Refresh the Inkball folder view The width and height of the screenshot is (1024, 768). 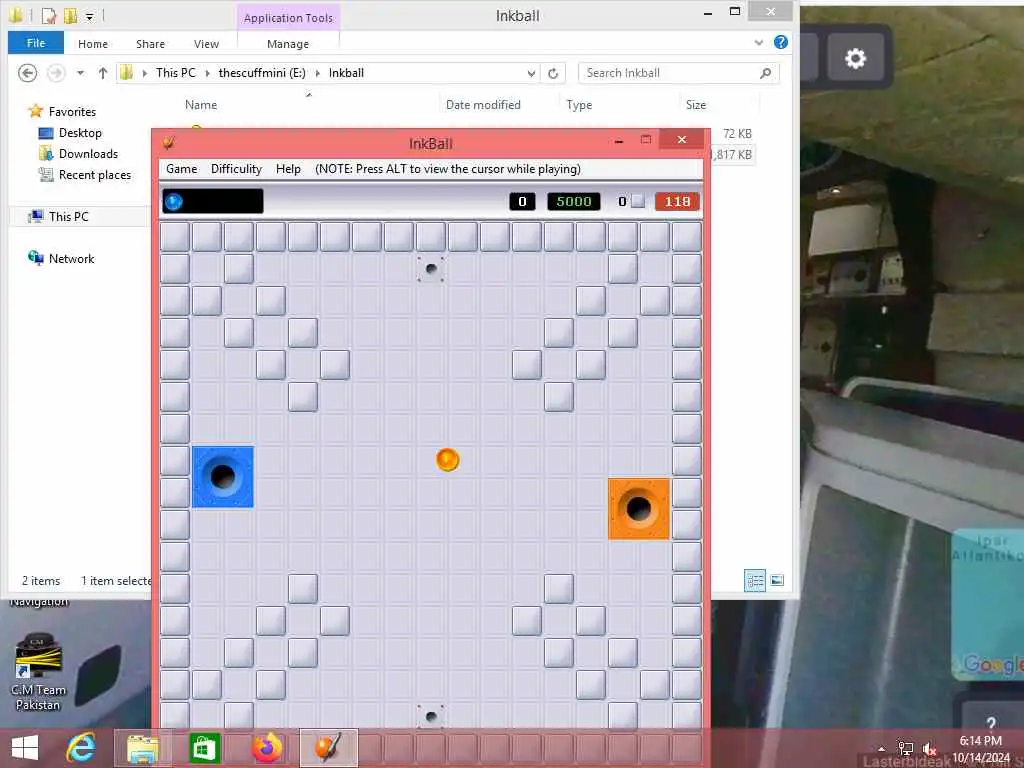[553, 73]
